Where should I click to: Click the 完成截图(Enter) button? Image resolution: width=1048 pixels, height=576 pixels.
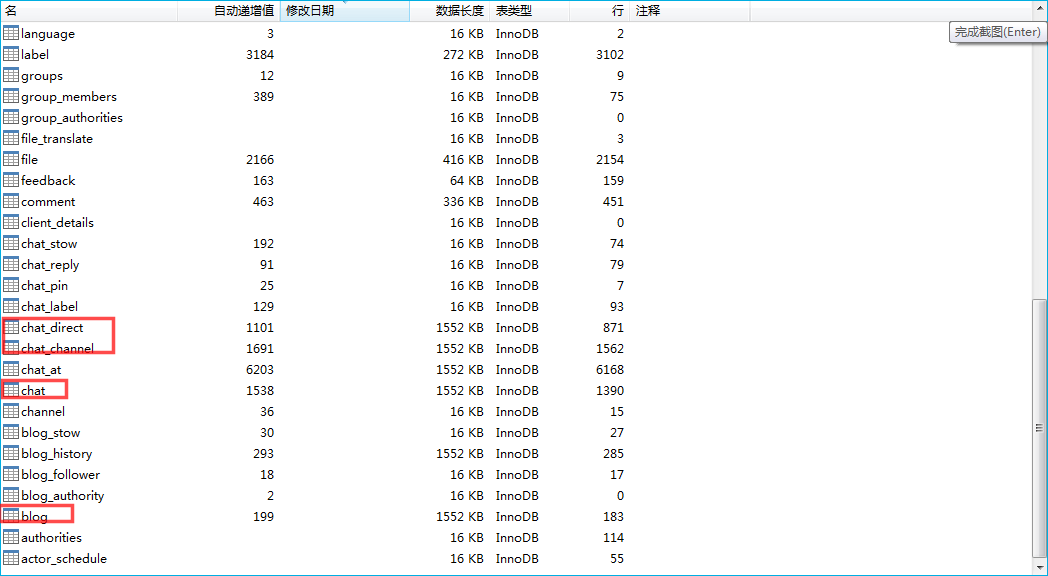[x=997, y=32]
